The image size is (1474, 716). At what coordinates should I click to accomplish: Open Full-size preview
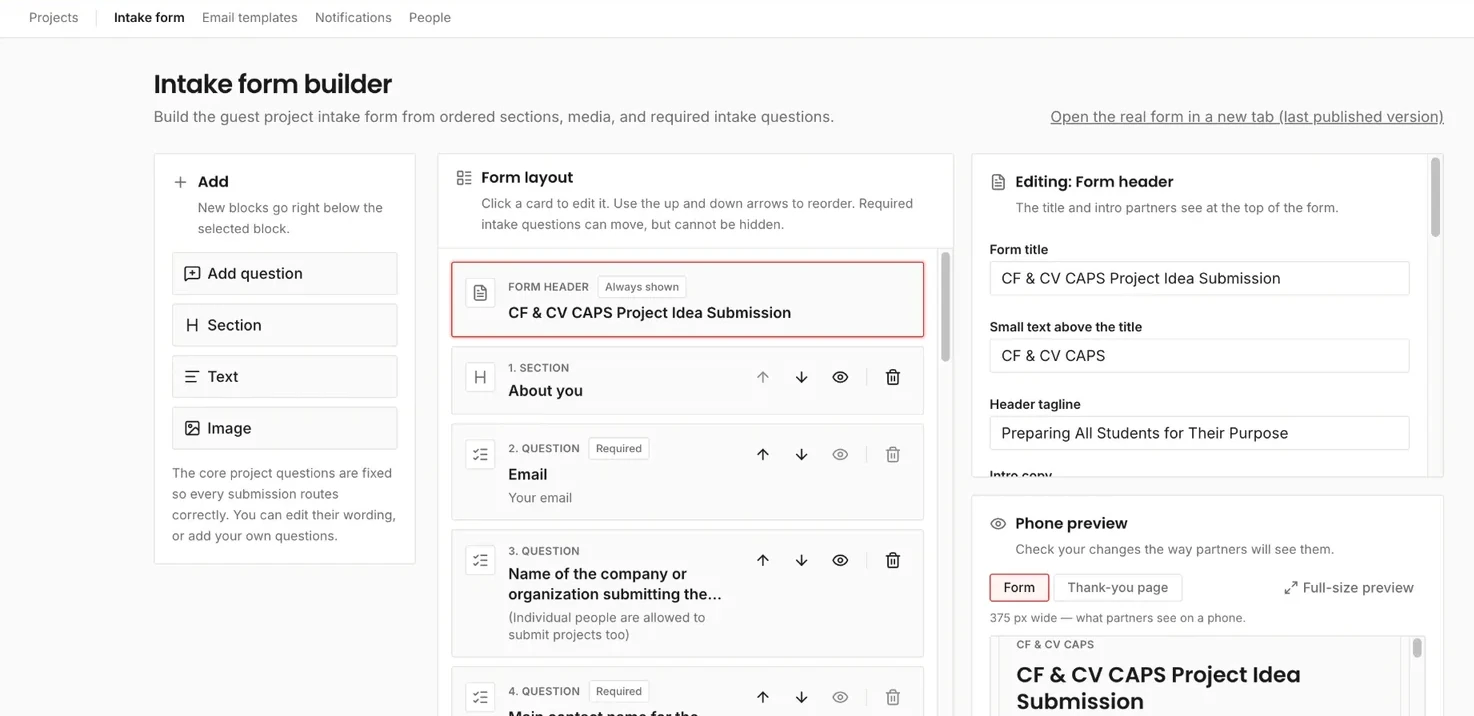pyautogui.click(x=1349, y=588)
